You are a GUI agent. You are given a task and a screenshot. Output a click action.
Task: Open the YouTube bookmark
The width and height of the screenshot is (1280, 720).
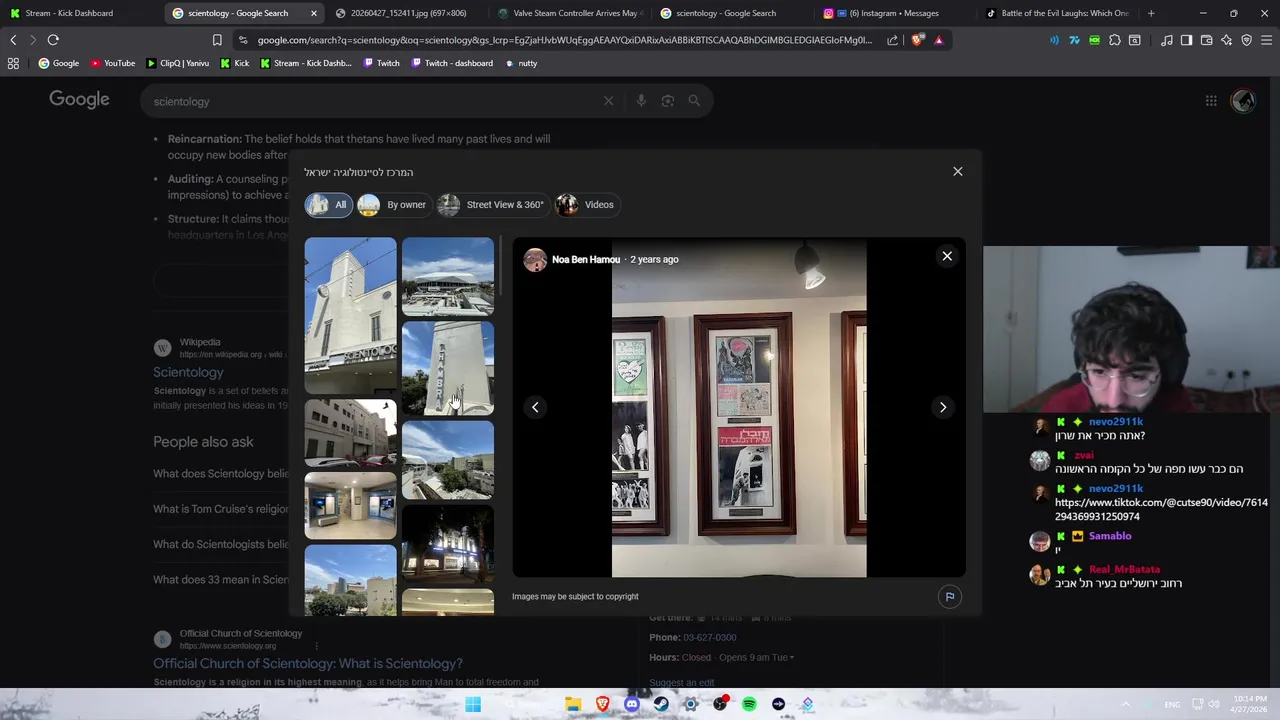tap(112, 63)
